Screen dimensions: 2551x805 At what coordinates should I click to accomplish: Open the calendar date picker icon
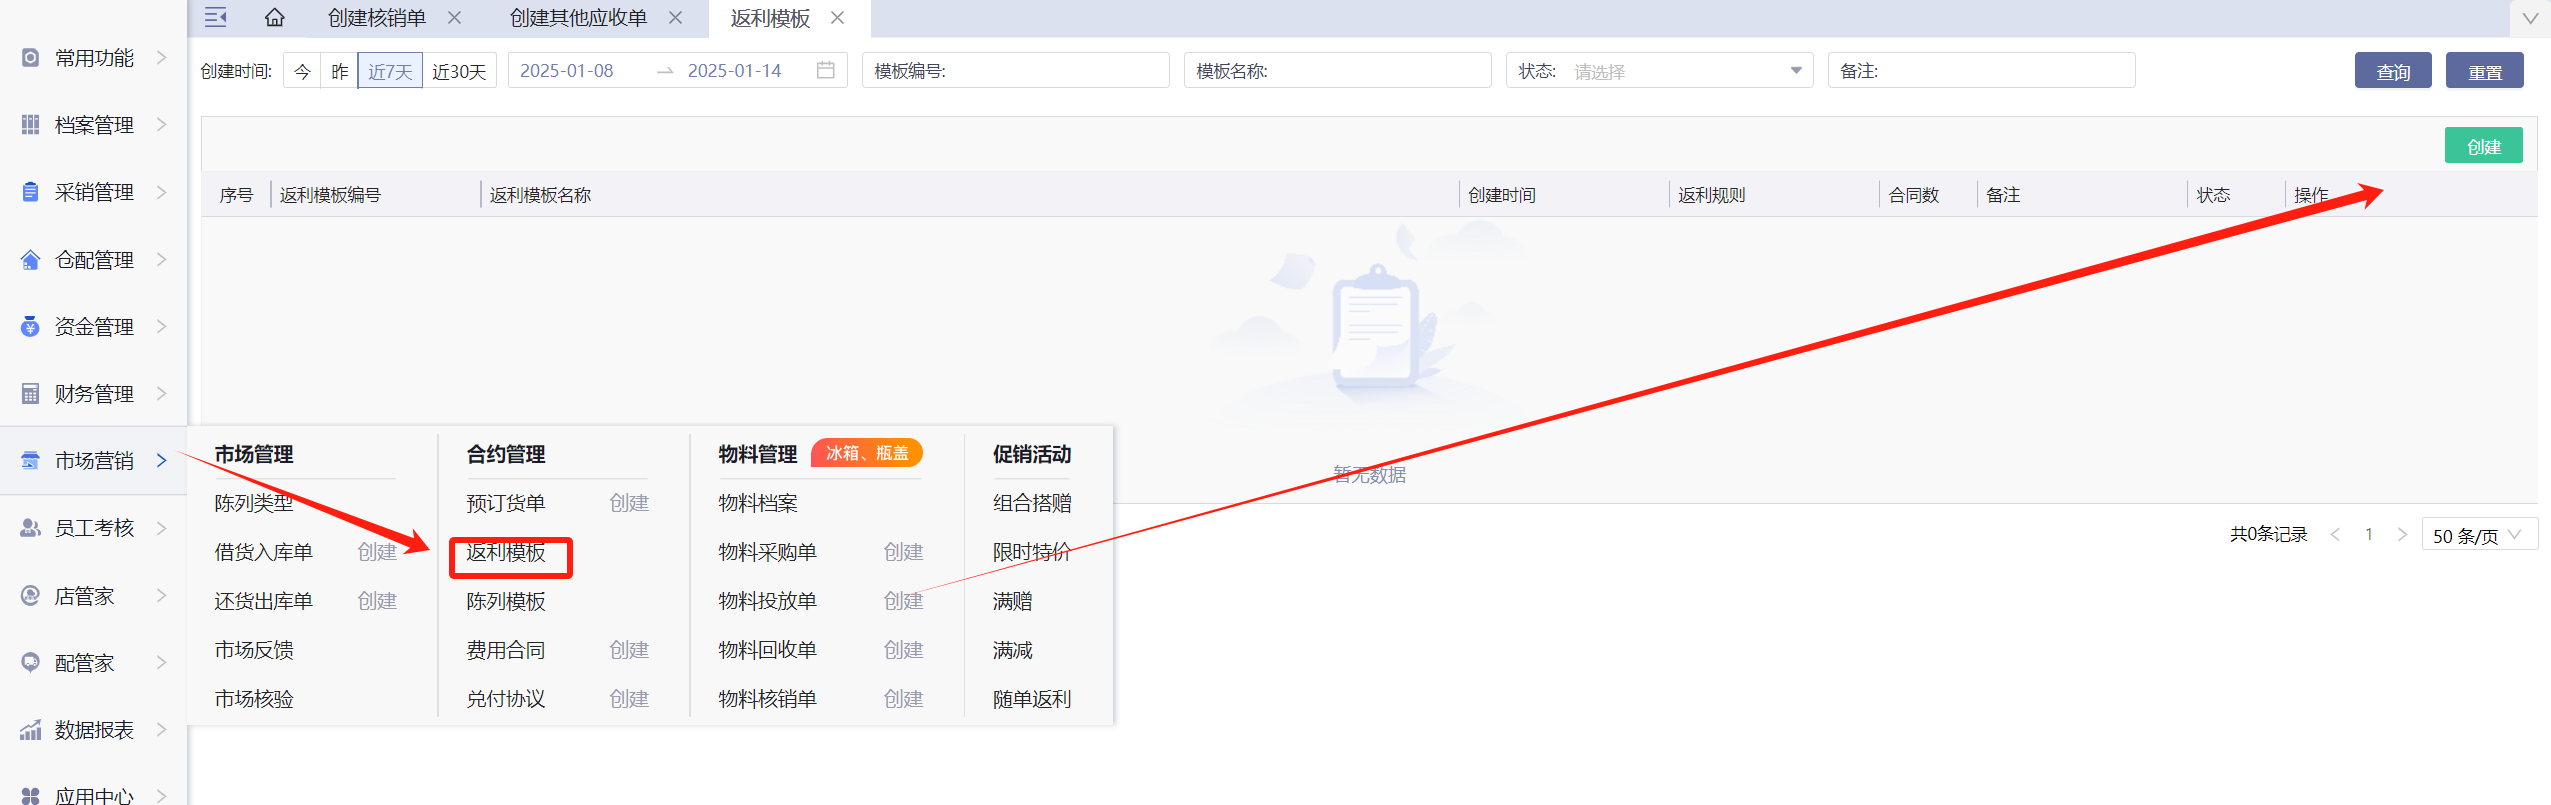825,70
